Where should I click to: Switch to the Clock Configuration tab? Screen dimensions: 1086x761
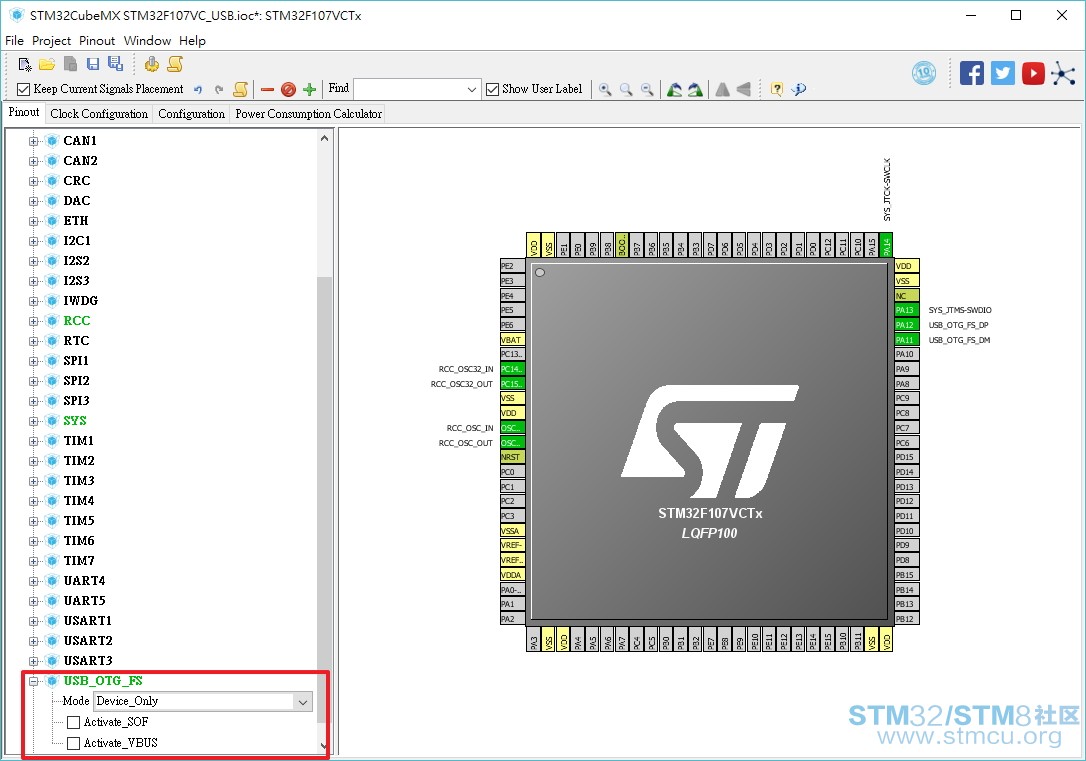99,114
